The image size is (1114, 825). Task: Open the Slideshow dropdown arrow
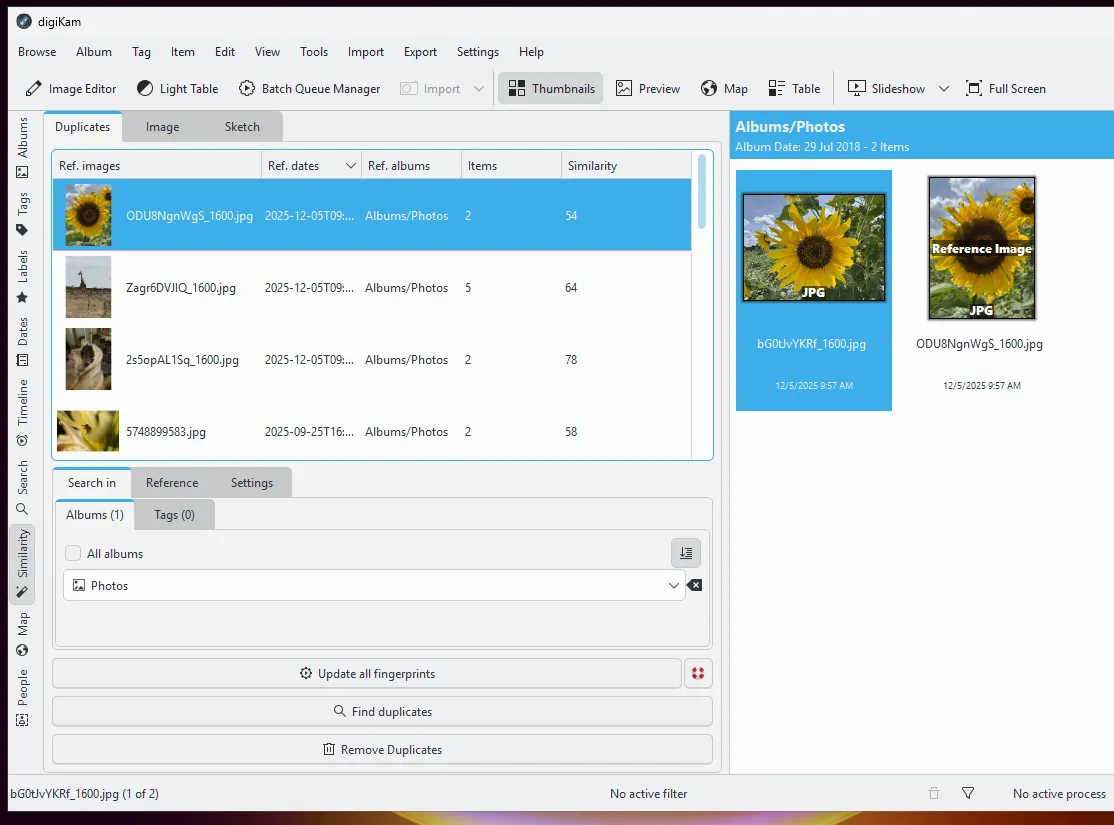[943, 89]
